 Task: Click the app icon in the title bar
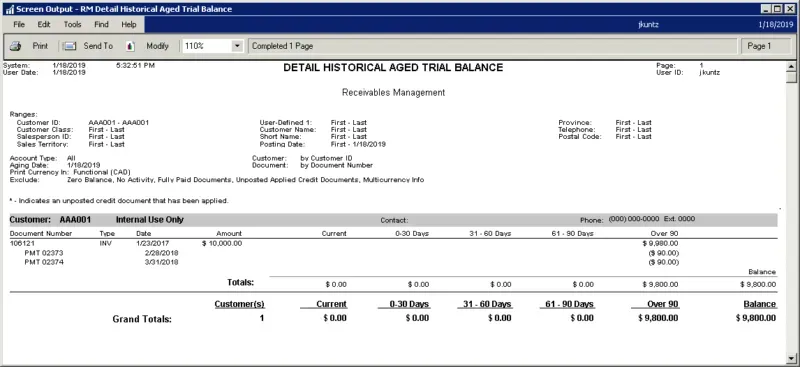9,9
